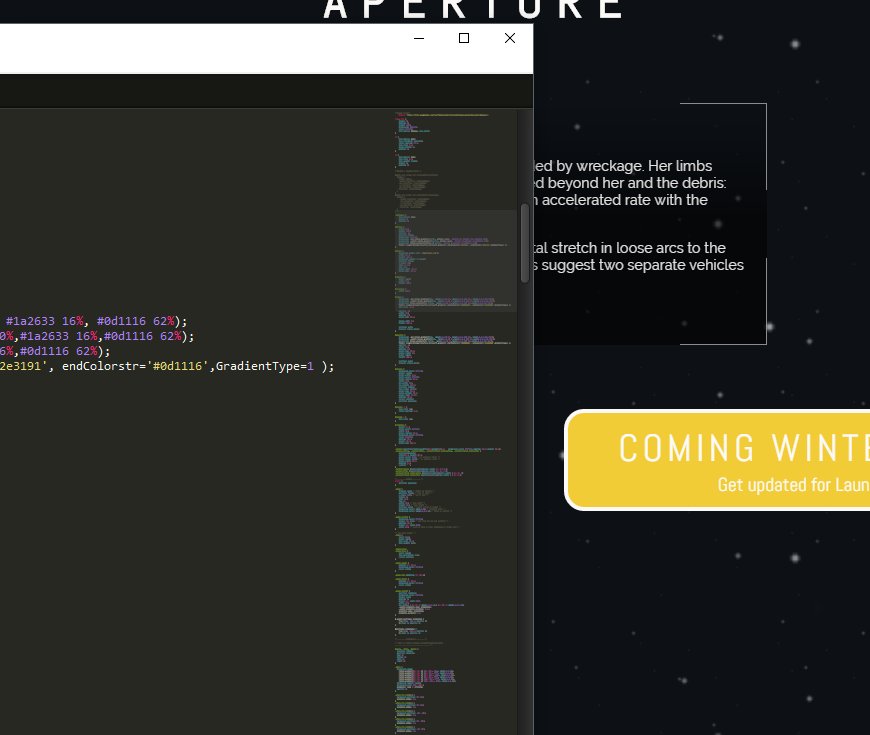Click the 'stretch in loose arcs to the' text
The width and height of the screenshot is (870, 735).
(x=638, y=248)
